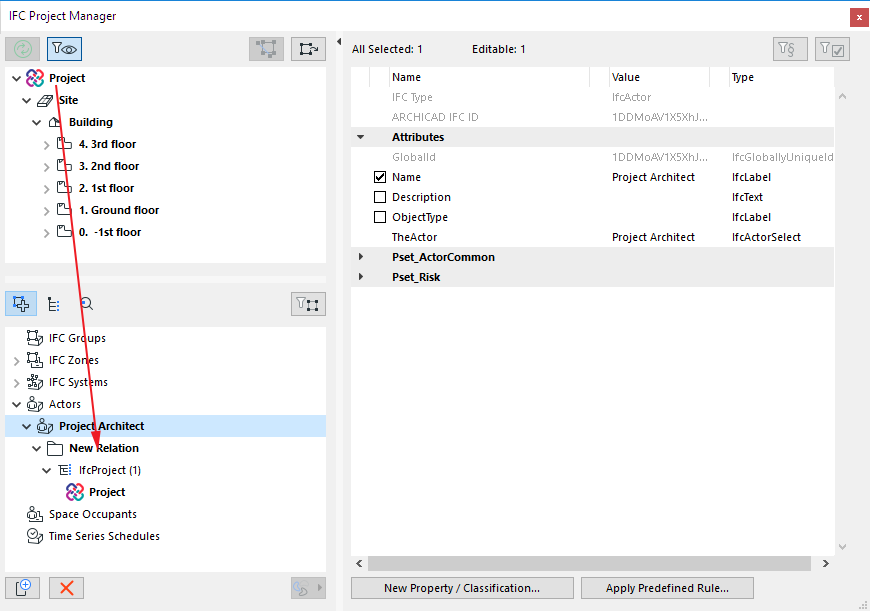This screenshot has height=611, width=870.
Task: Click the 3. 2nd floor story icon
Action: click(64, 165)
